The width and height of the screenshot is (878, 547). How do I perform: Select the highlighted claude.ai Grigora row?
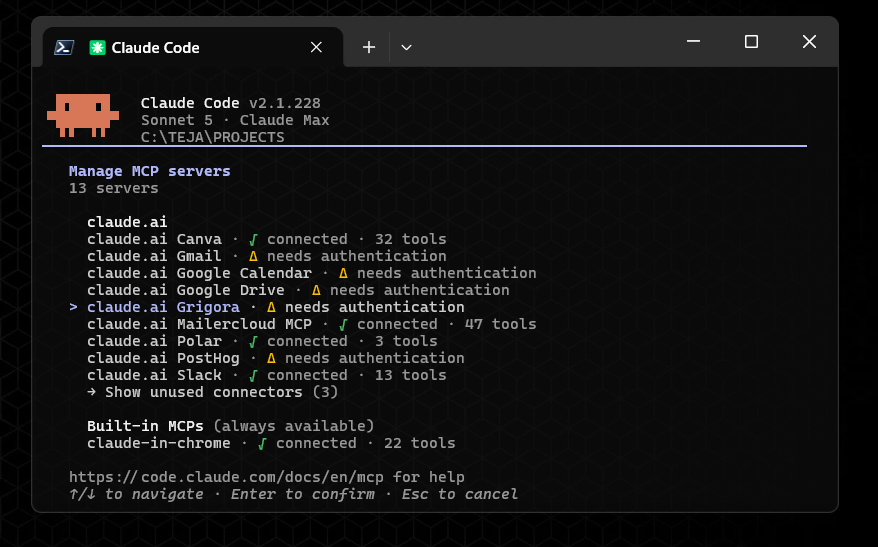267,307
